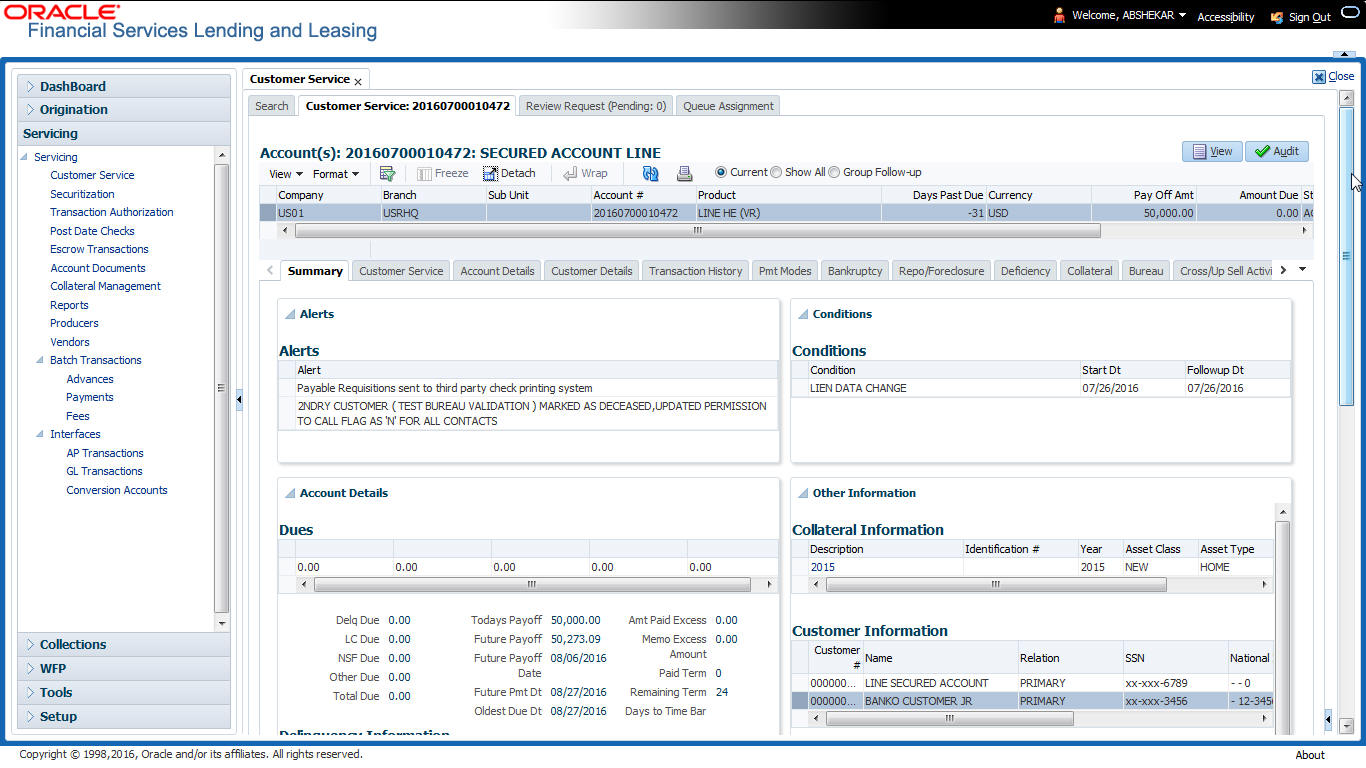This screenshot has height=768, width=1366.
Task: Open the About link in footer
Action: [x=1310, y=755]
